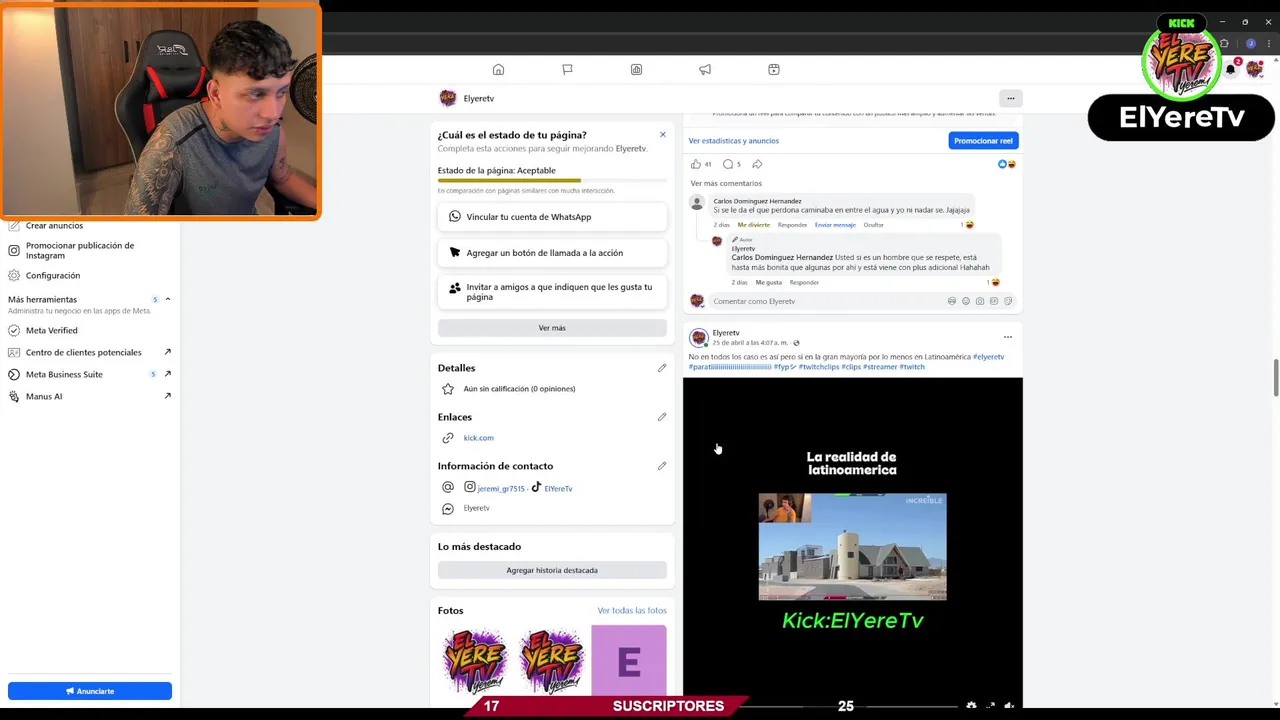
Task: Open the ElYereTv TikTok link
Action: click(x=558, y=488)
